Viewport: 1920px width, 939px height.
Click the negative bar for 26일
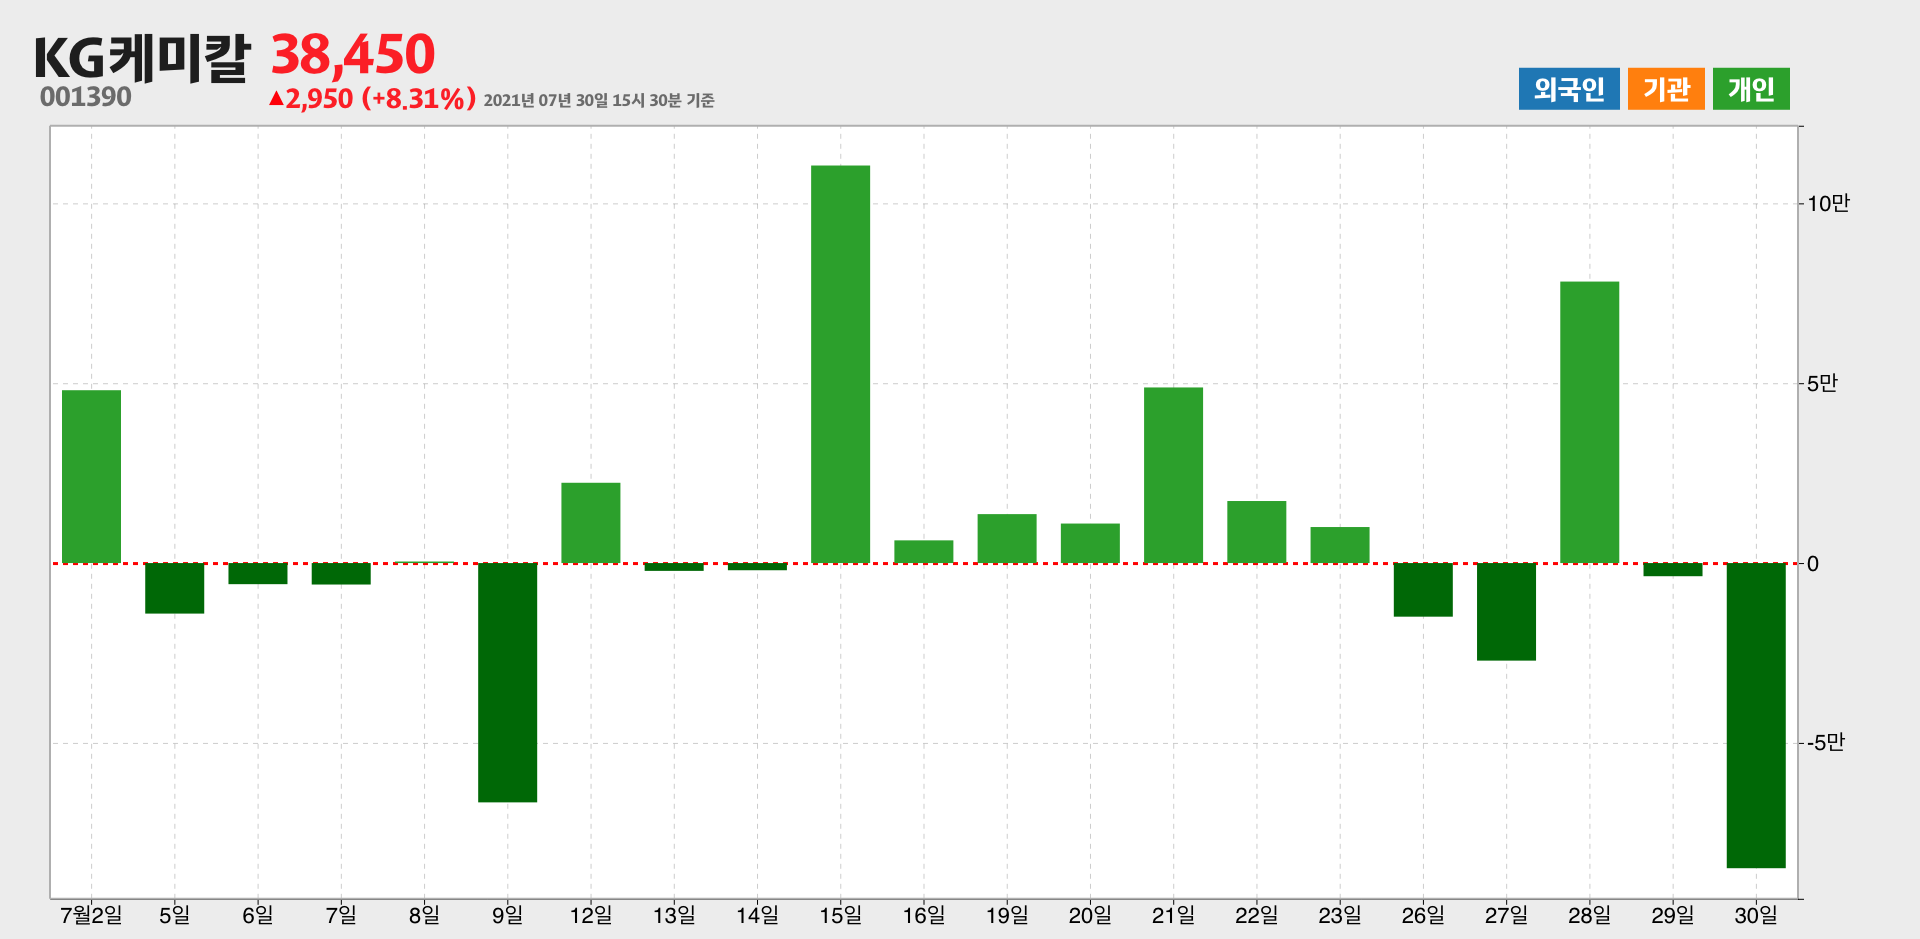(1423, 589)
